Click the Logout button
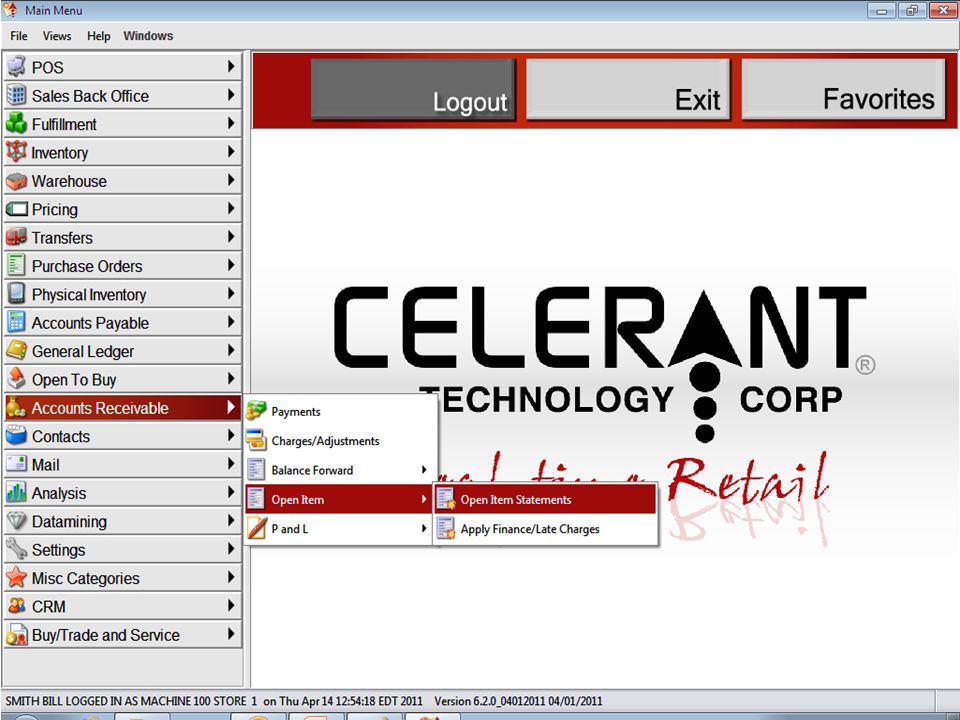 click(x=413, y=89)
